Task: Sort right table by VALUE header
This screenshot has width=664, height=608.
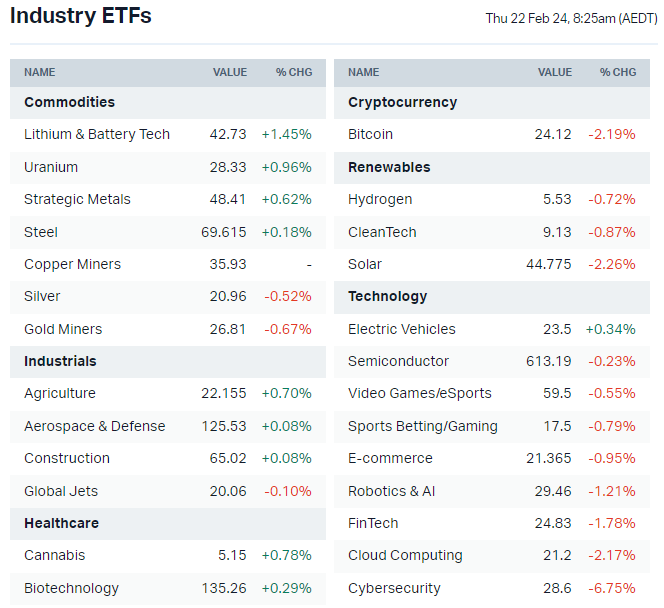Action: click(555, 72)
